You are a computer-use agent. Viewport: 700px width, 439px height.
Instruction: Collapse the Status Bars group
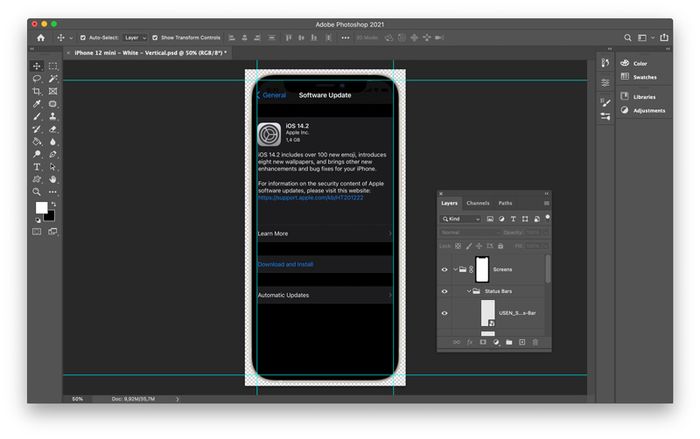point(469,291)
